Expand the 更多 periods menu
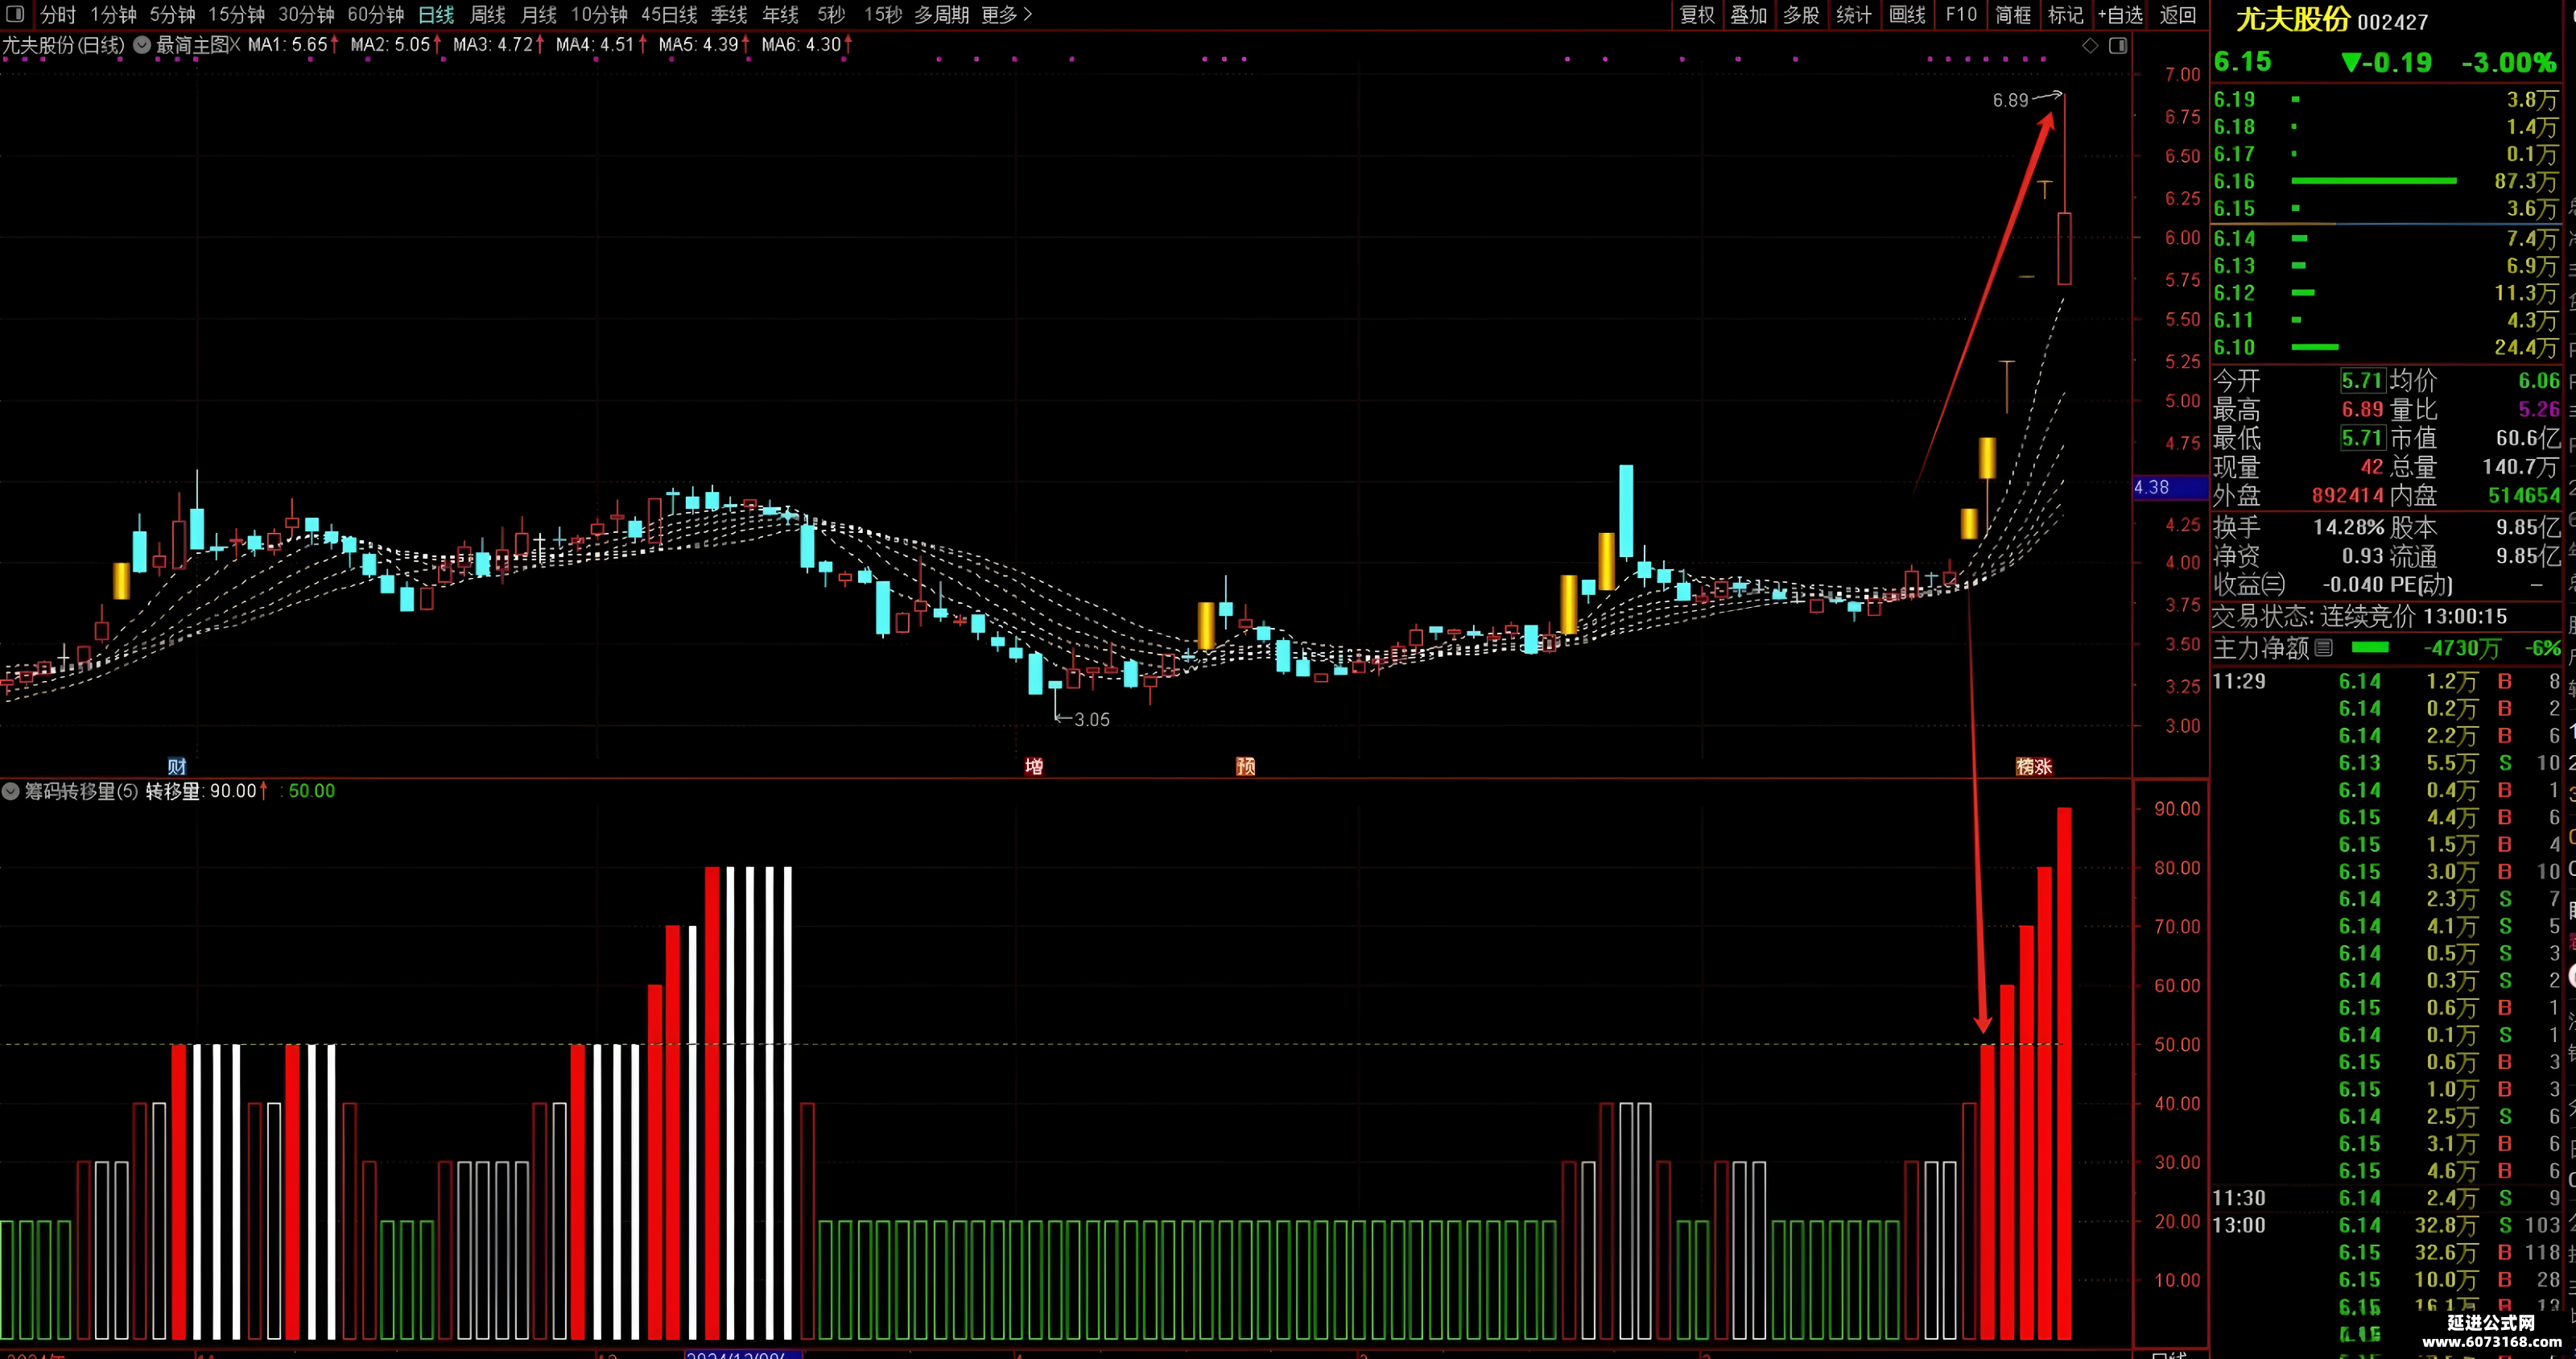Viewport: 2576px width, 1359px height. (x=1006, y=15)
